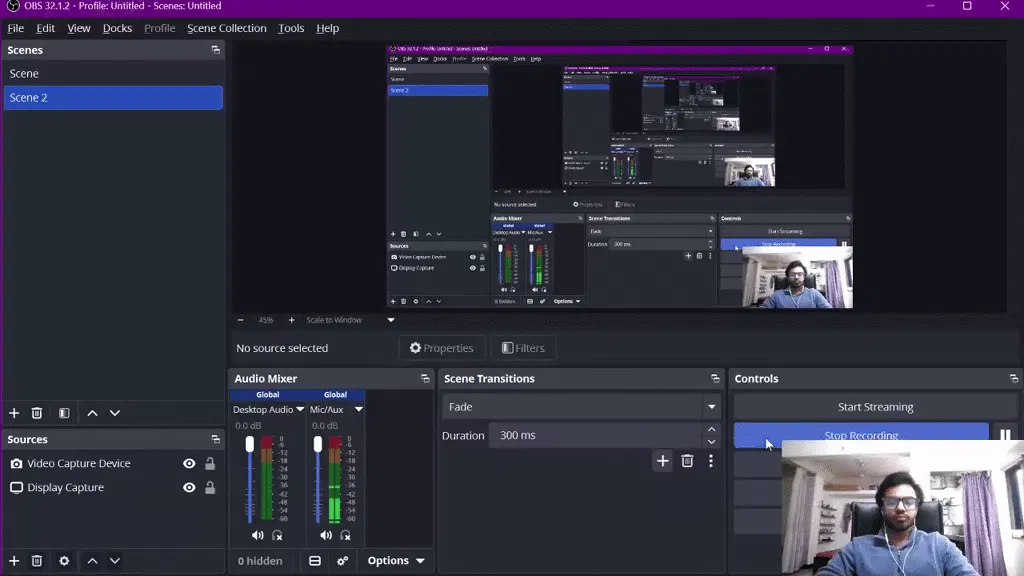Mute the Desktop Audio speaker icon
Screen dimensions: 1024x576
(257, 535)
